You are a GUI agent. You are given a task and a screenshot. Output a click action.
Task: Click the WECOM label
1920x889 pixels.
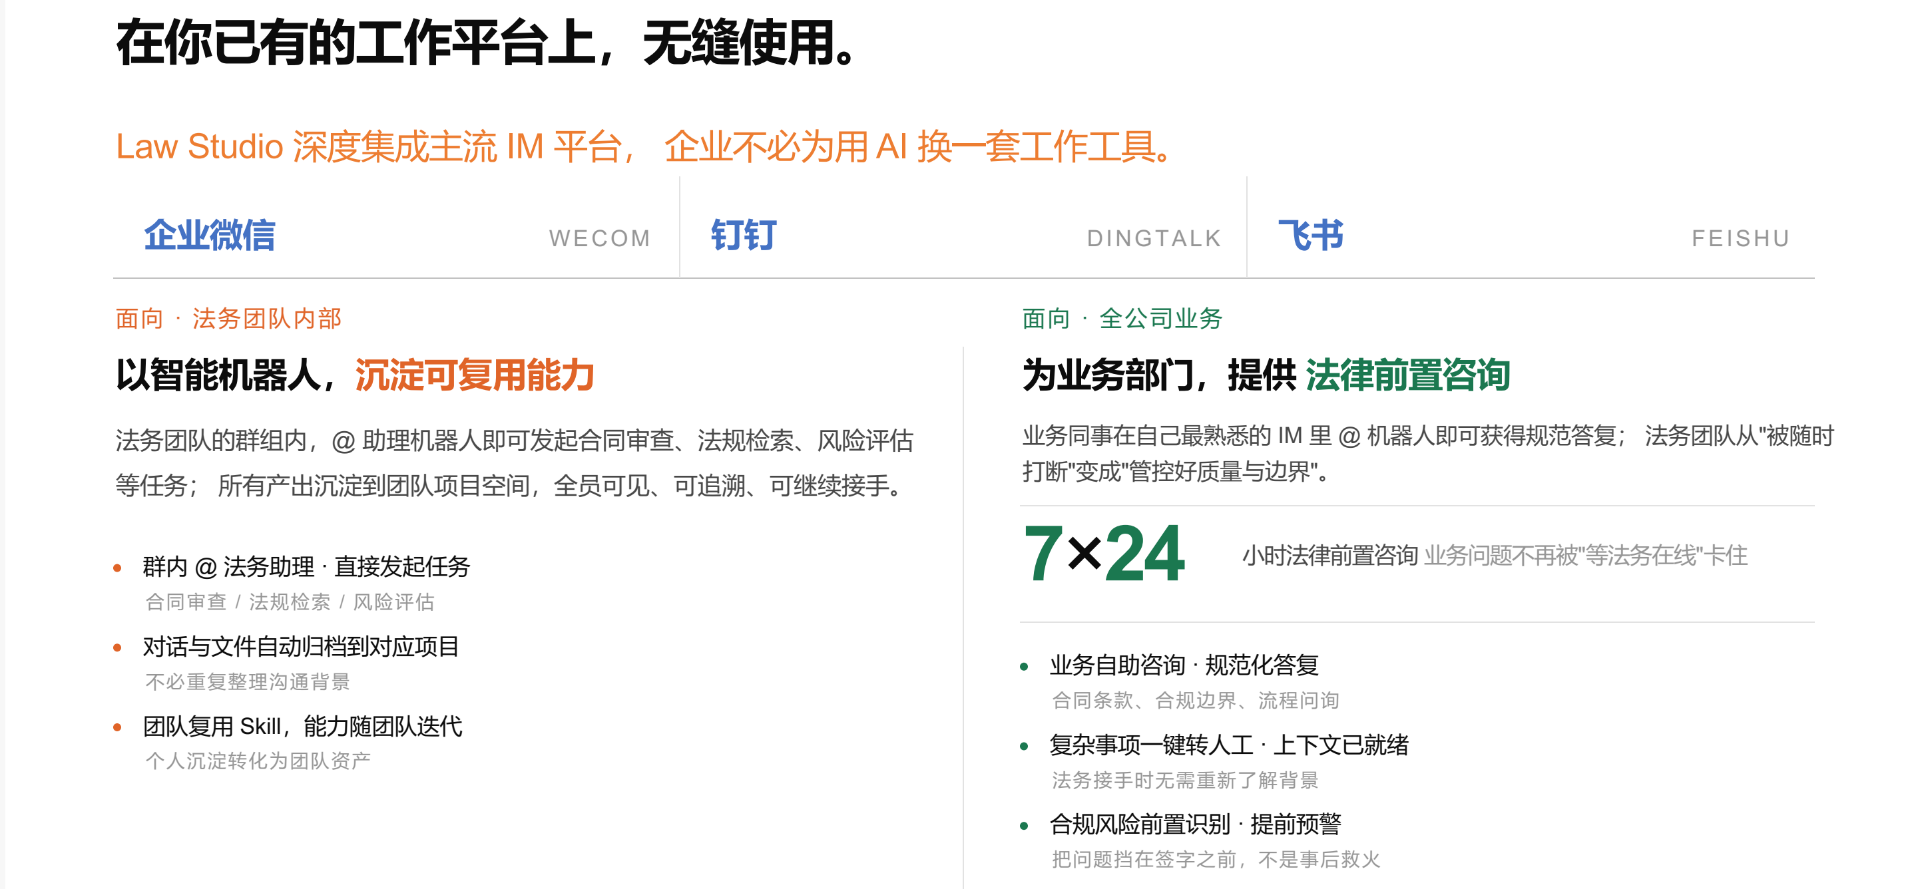point(600,239)
